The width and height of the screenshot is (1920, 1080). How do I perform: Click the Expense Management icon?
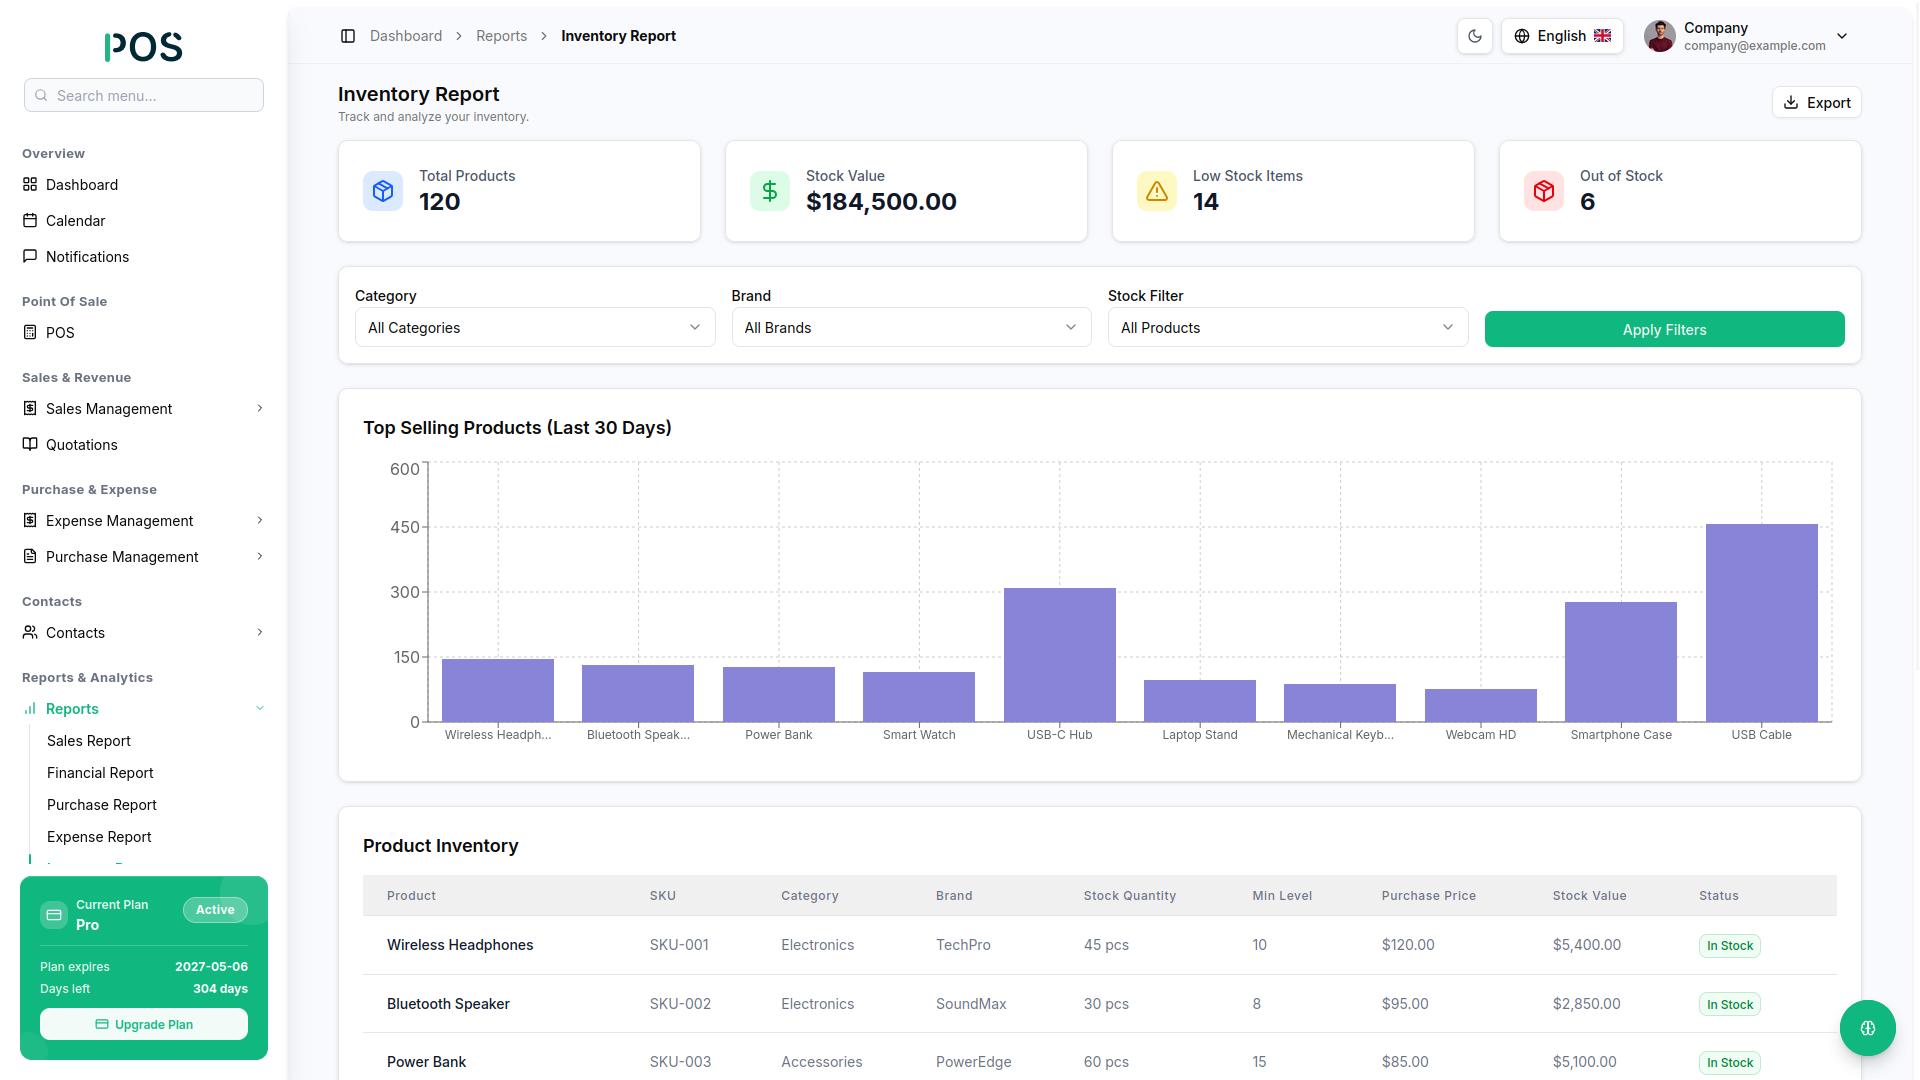(x=30, y=520)
